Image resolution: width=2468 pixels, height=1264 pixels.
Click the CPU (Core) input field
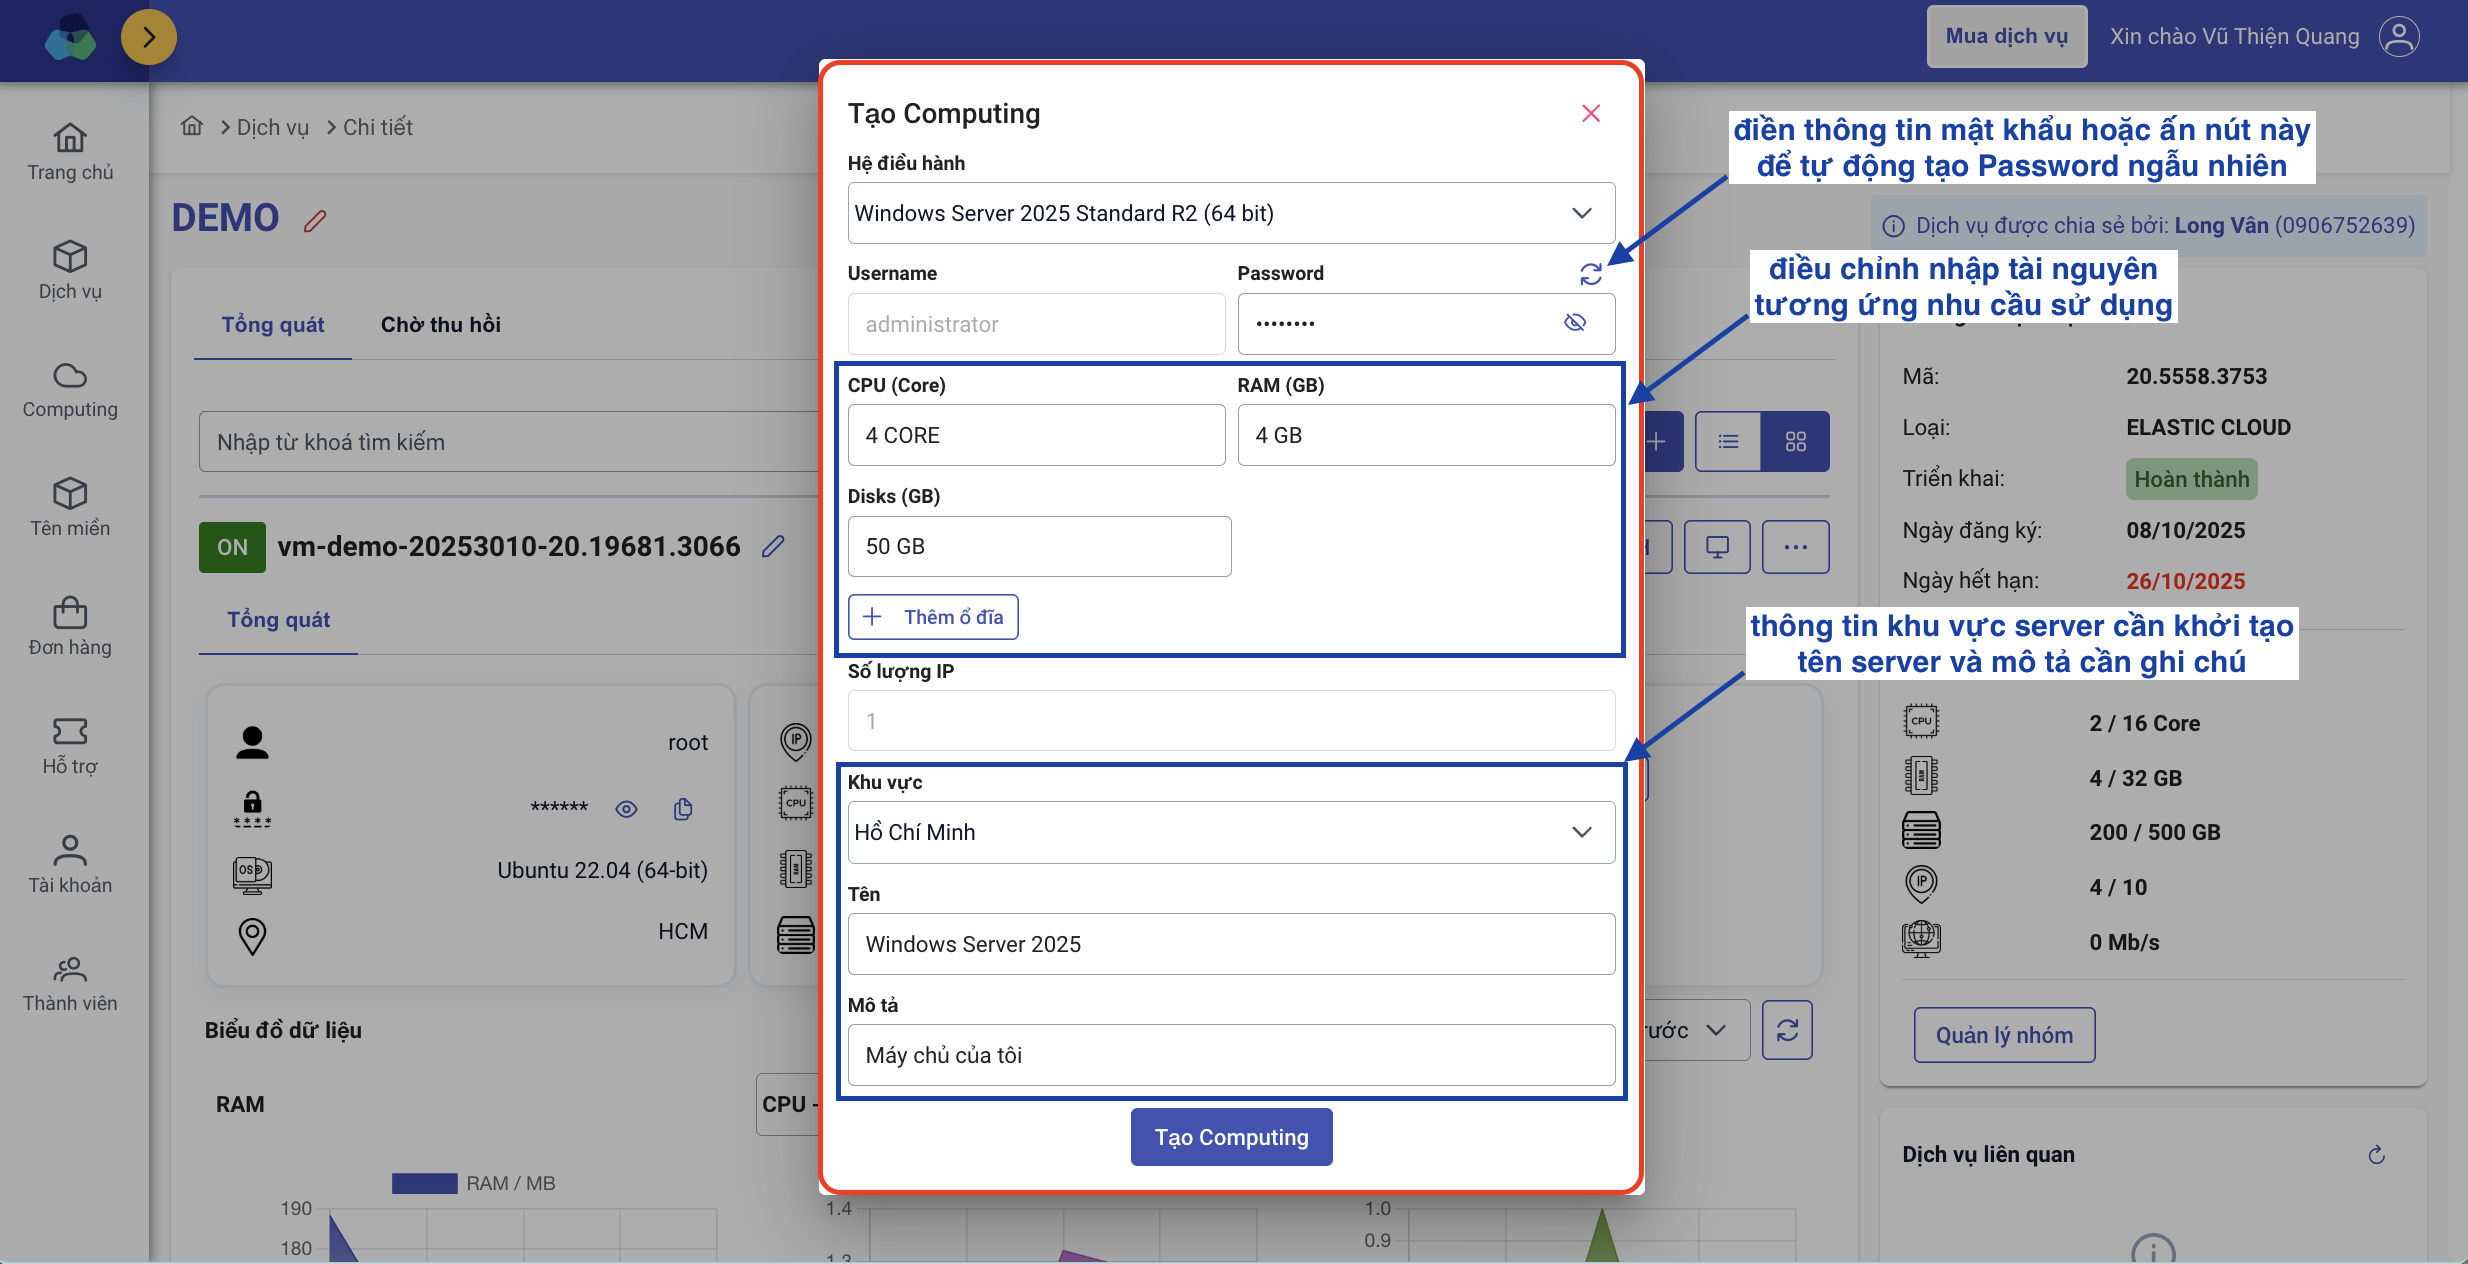[1036, 435]
